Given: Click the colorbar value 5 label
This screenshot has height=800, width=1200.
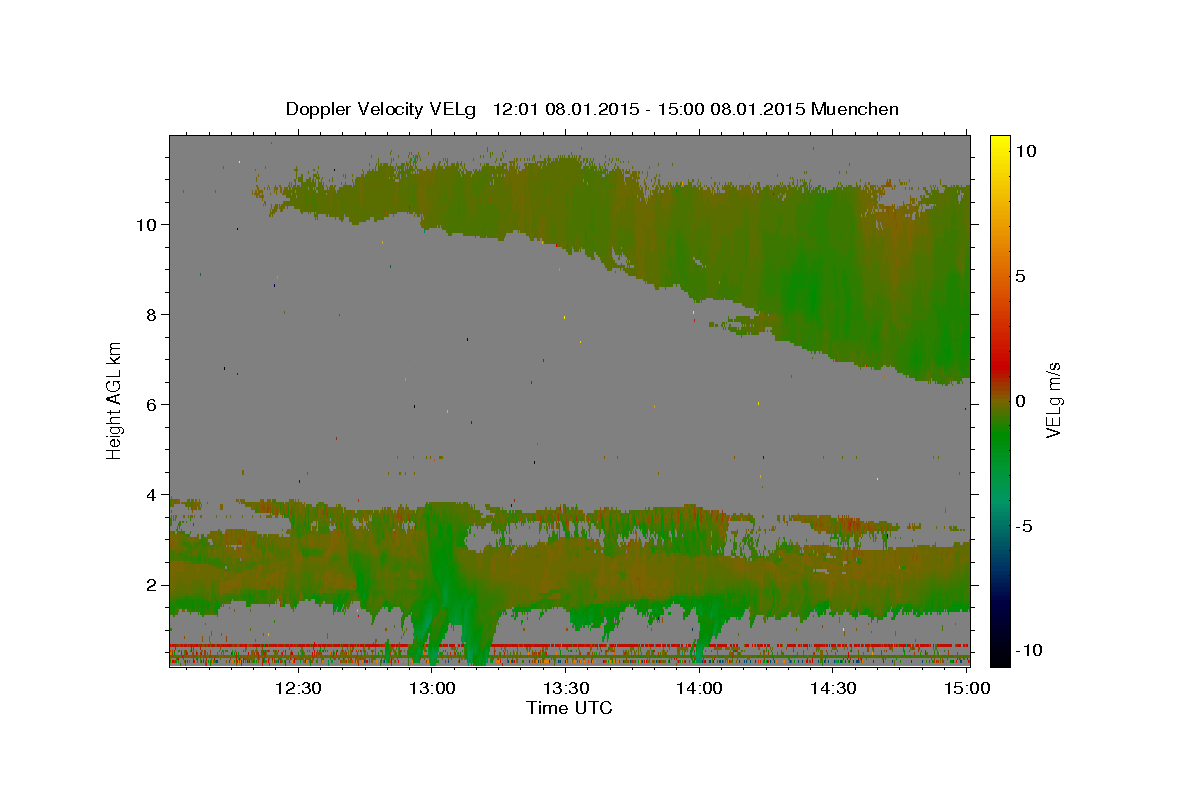Looking at the screenshot, I should (1021, 276).
